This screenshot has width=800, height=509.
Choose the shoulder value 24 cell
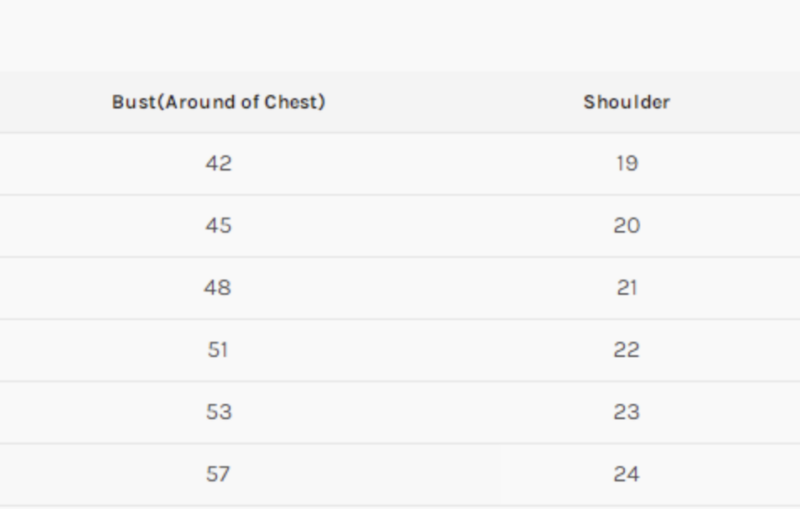(626, 474)
